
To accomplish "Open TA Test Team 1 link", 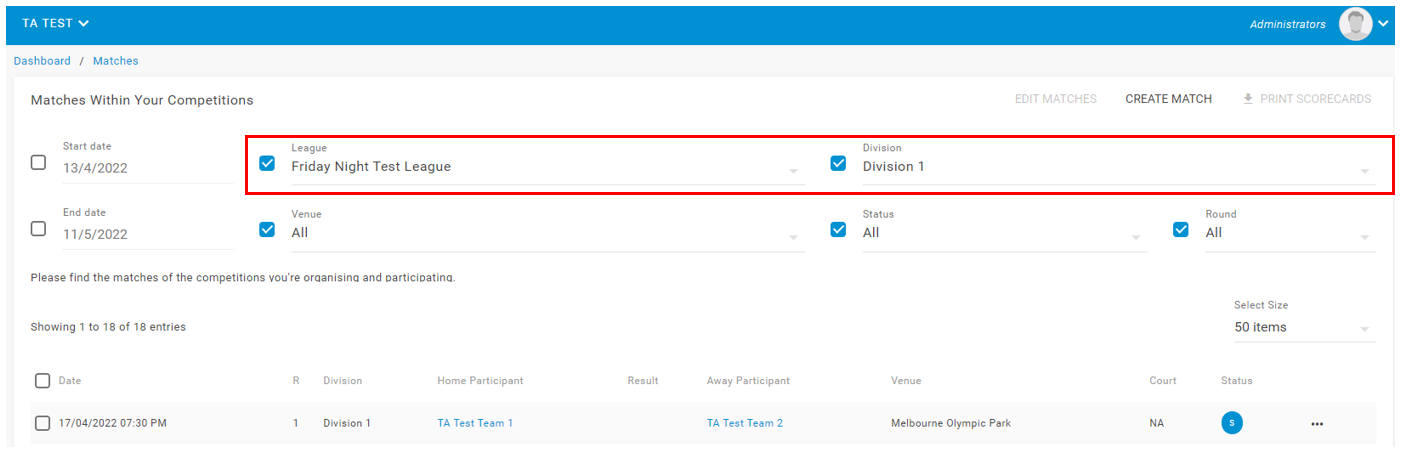I will (x=475, y=423).
